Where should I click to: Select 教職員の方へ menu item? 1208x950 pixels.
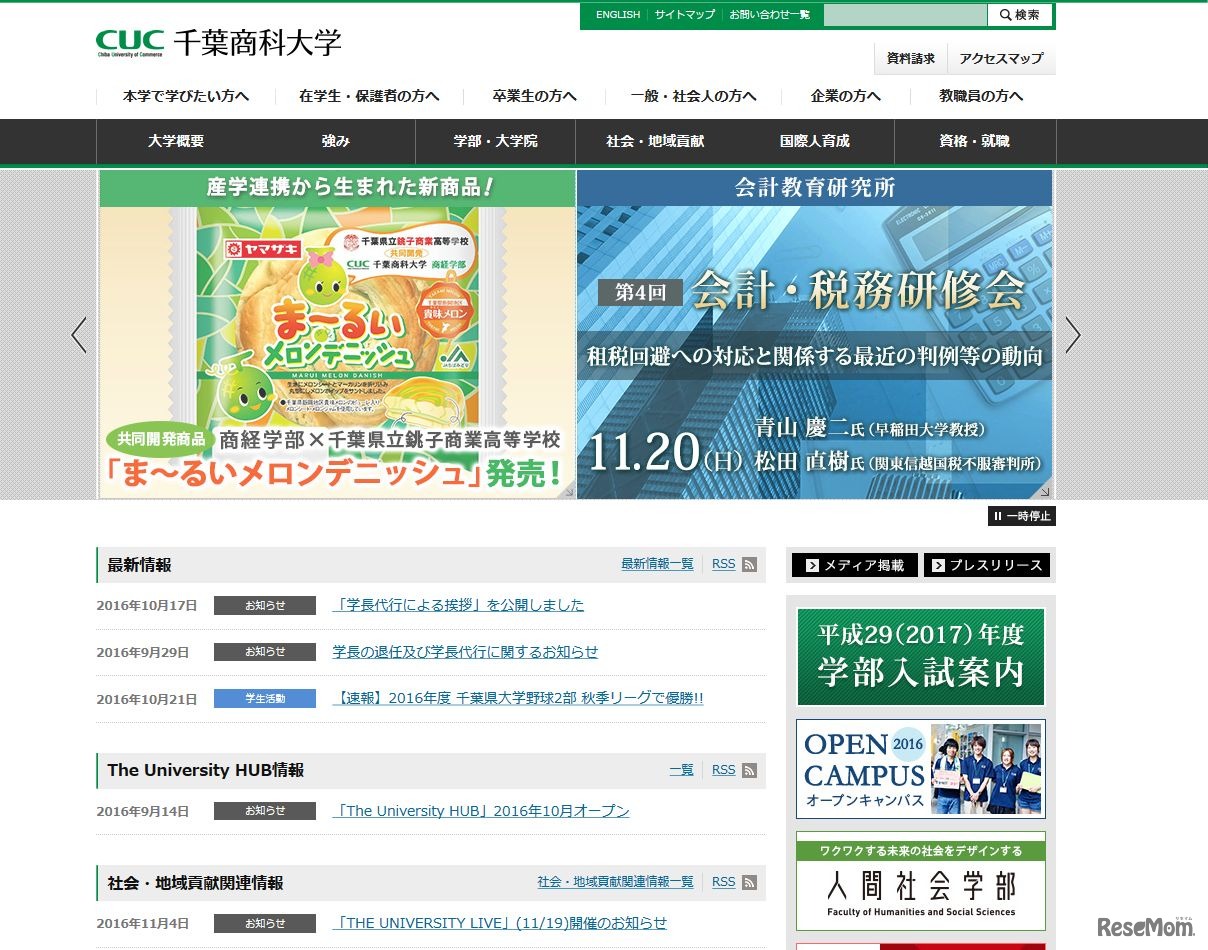[981, 96]
